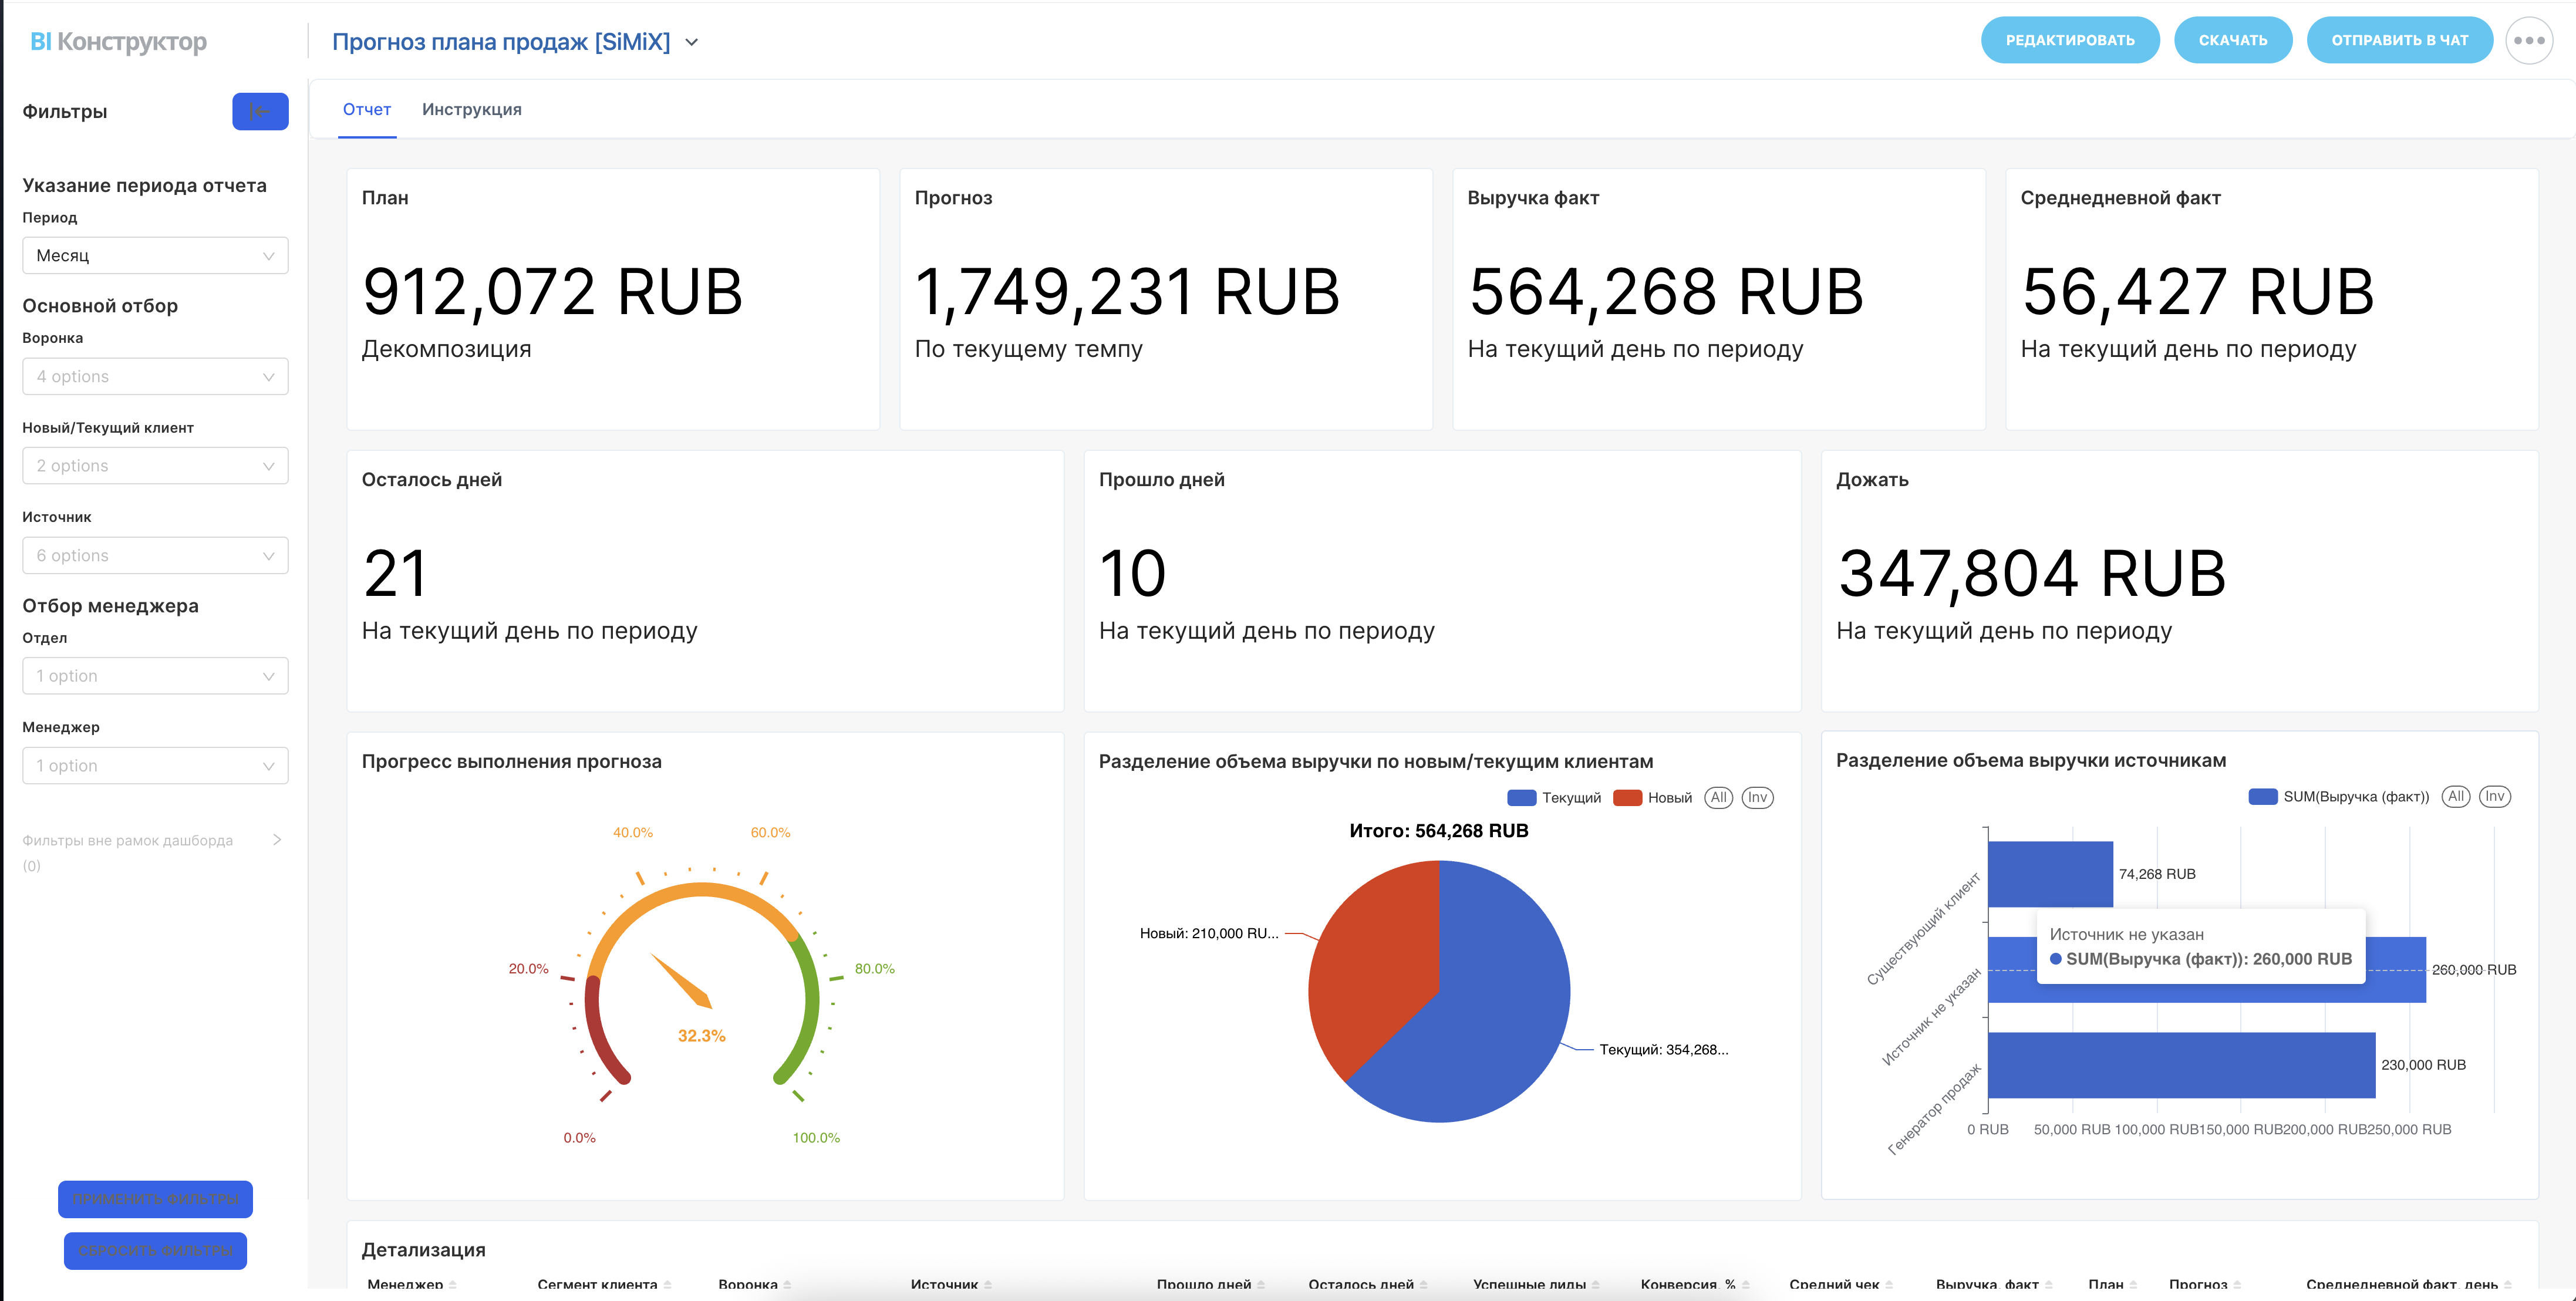Expand the dashboard title dropdown chevron
Viewport: 2576px width, 1301px height.
pos(691,42)
